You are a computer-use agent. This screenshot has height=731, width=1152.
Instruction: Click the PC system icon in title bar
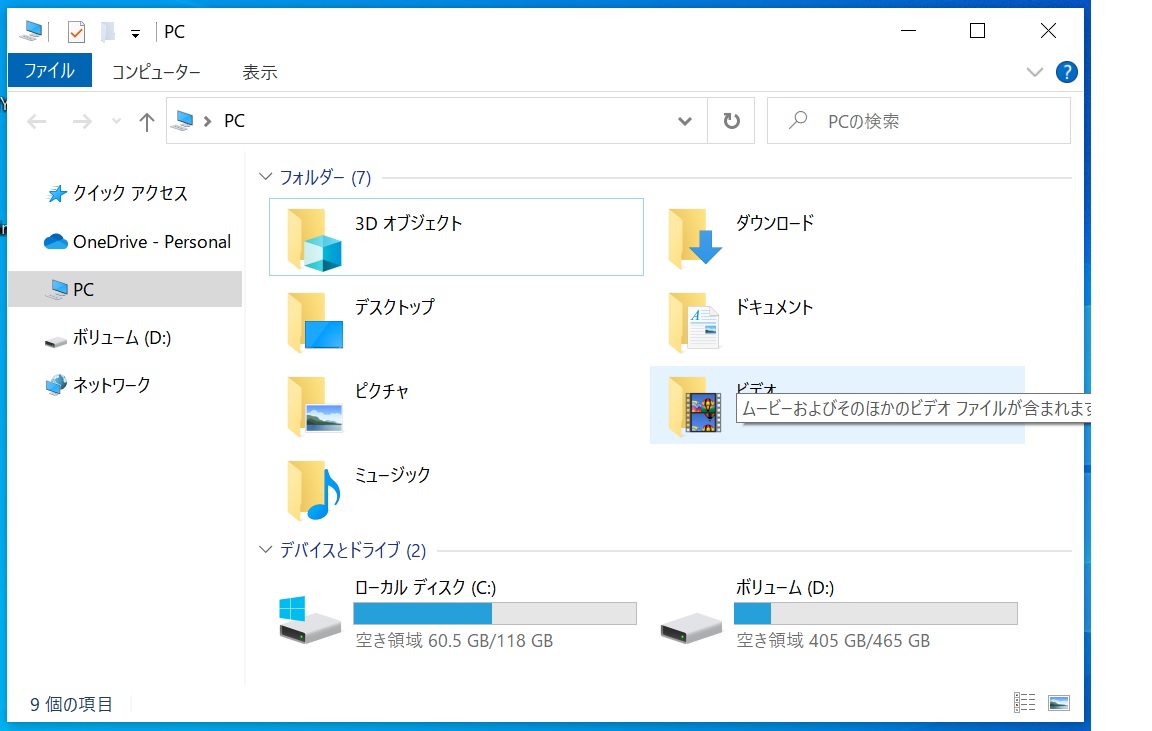coord(32,31)
